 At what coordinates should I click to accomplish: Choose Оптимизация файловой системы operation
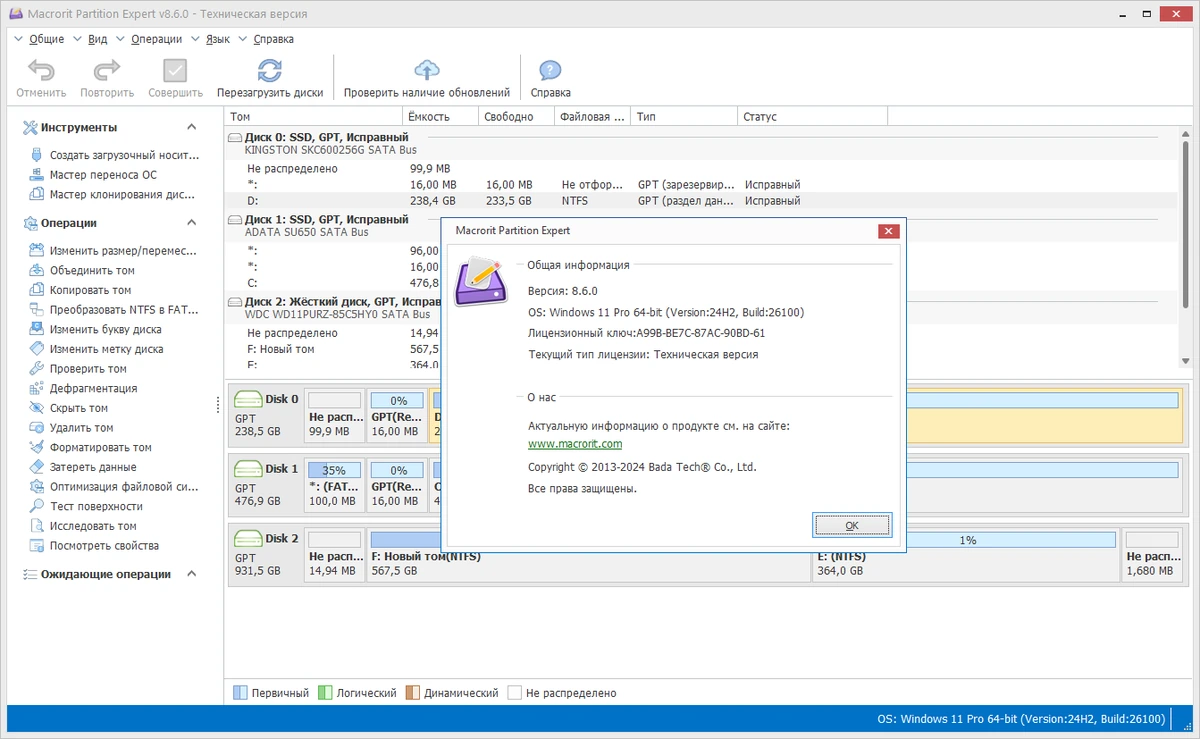tap(113, 487)
